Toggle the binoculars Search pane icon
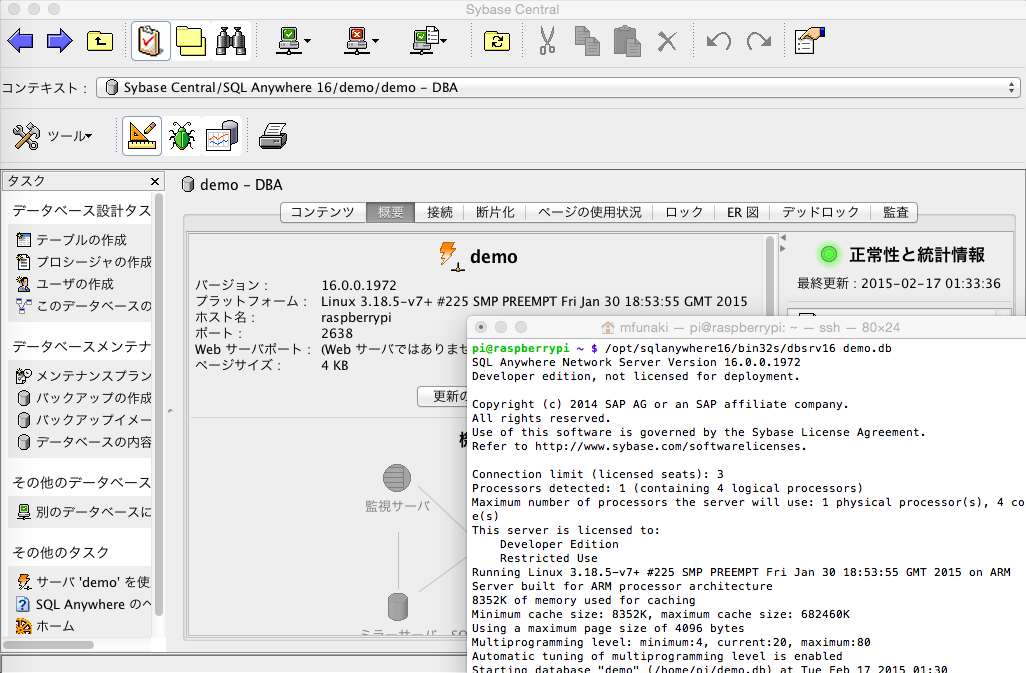This screenshot has height=673, width=1026. coord(231,41)
